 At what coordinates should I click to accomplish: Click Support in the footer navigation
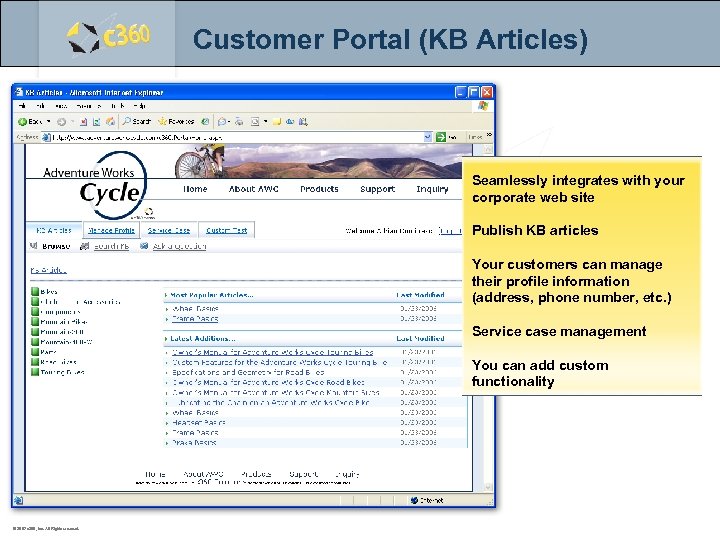pos(303,474)
